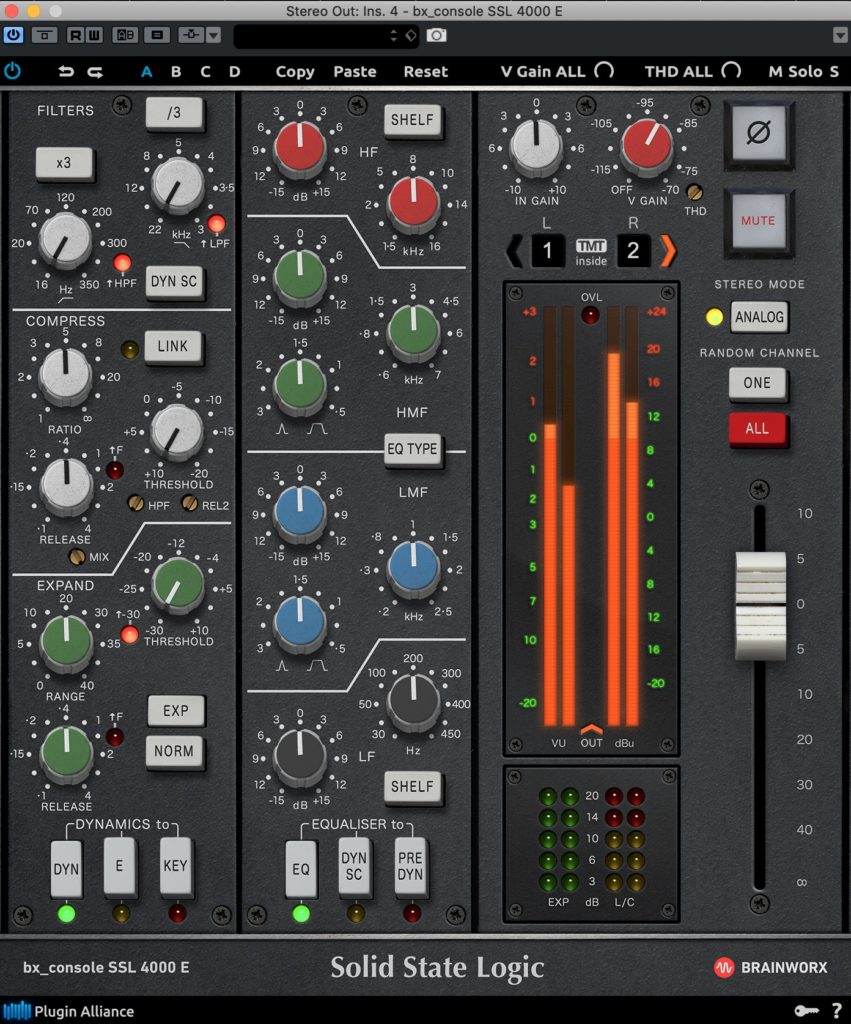Select settings bank A
The image size is (851, 1024).
coord(146,71)
